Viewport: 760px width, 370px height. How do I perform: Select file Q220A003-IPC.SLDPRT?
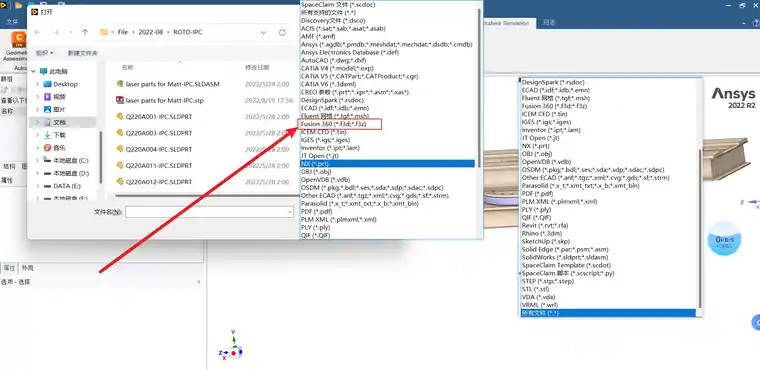tap(159, 133)
